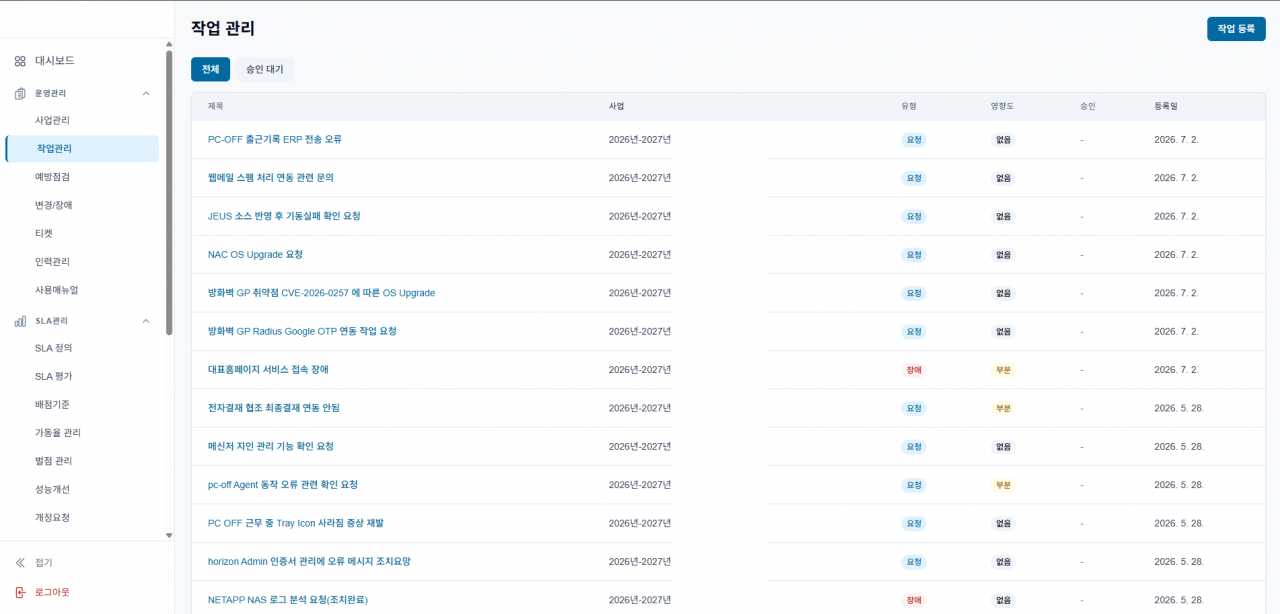Viewport: 1280px width, 614px height.
Task: Click the 사업 column header
Action: 616,106
